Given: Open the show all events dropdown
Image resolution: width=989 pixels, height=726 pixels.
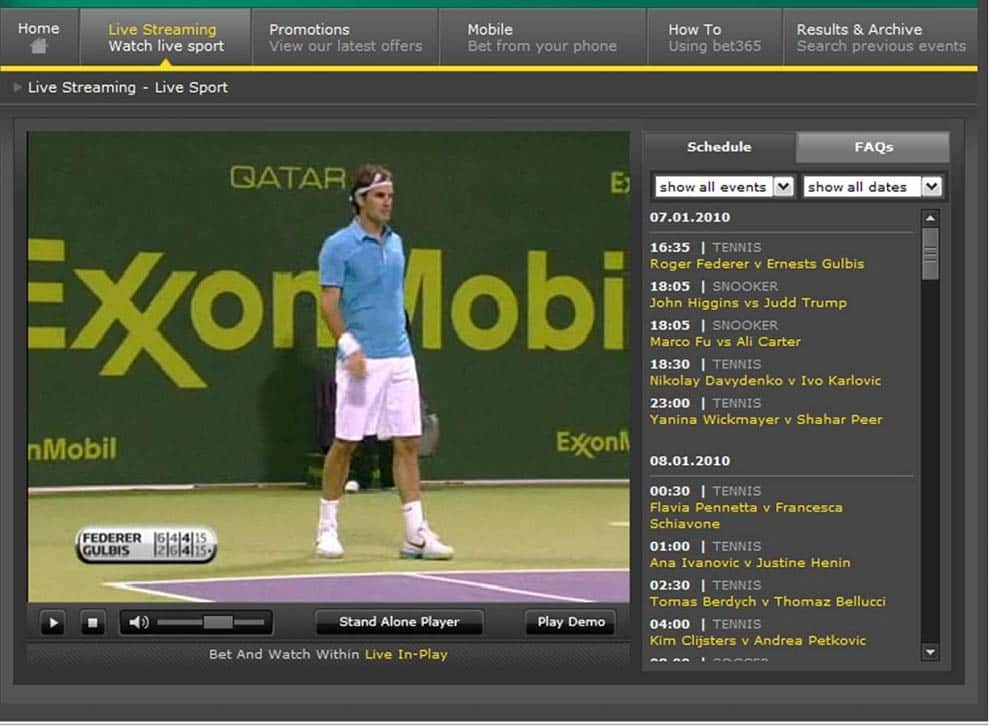Looking at the screenshot, I should [x=723, y=187].
